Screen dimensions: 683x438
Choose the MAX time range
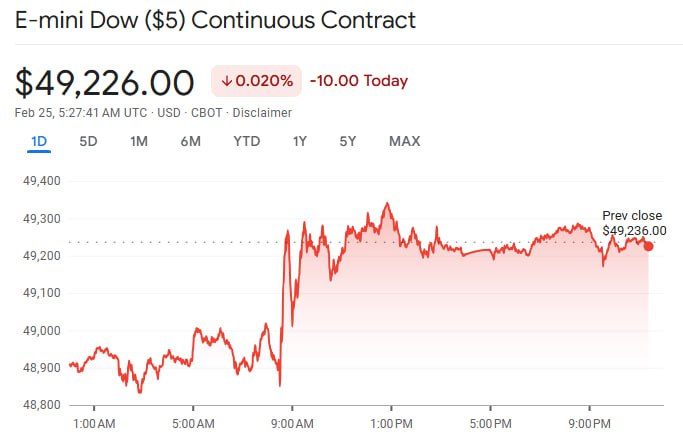pos(404,141)
